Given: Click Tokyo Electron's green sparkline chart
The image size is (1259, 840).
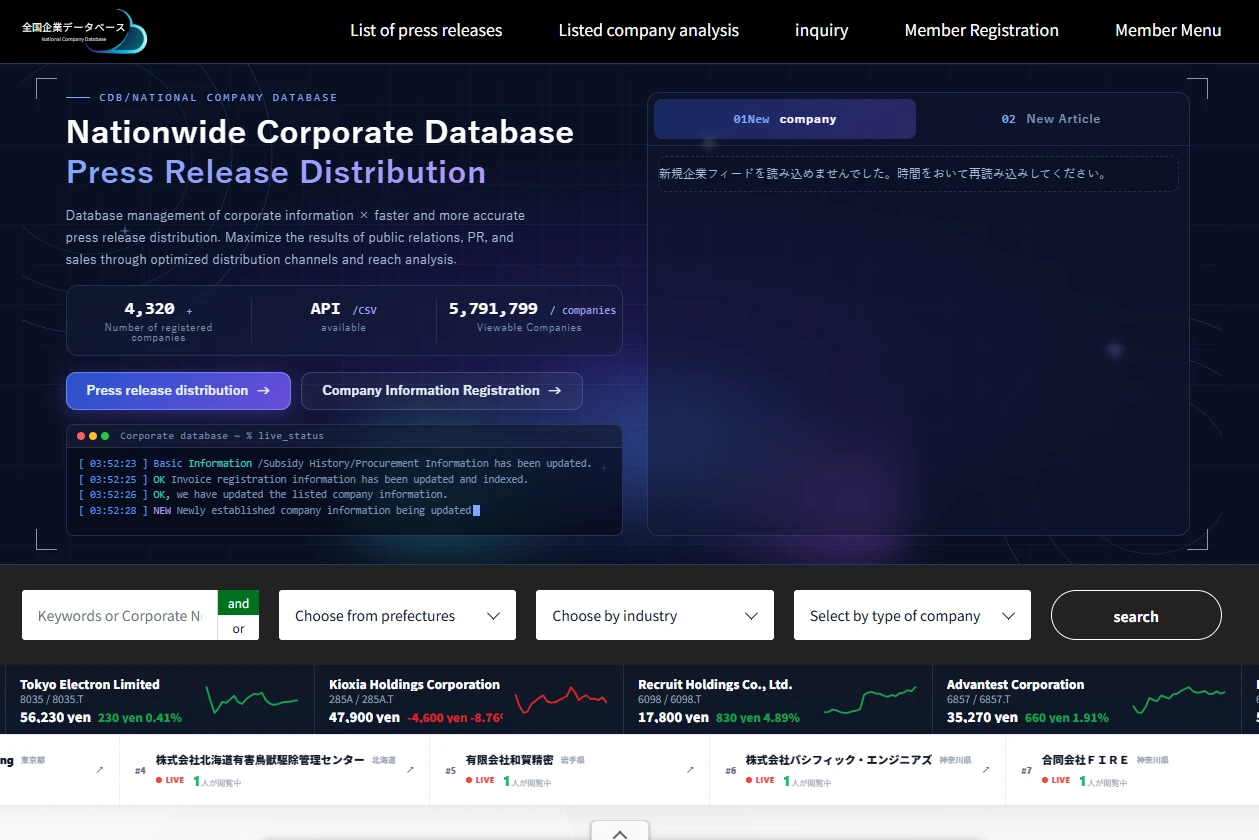Looking at the screenshot, I should tap(252, 699).
